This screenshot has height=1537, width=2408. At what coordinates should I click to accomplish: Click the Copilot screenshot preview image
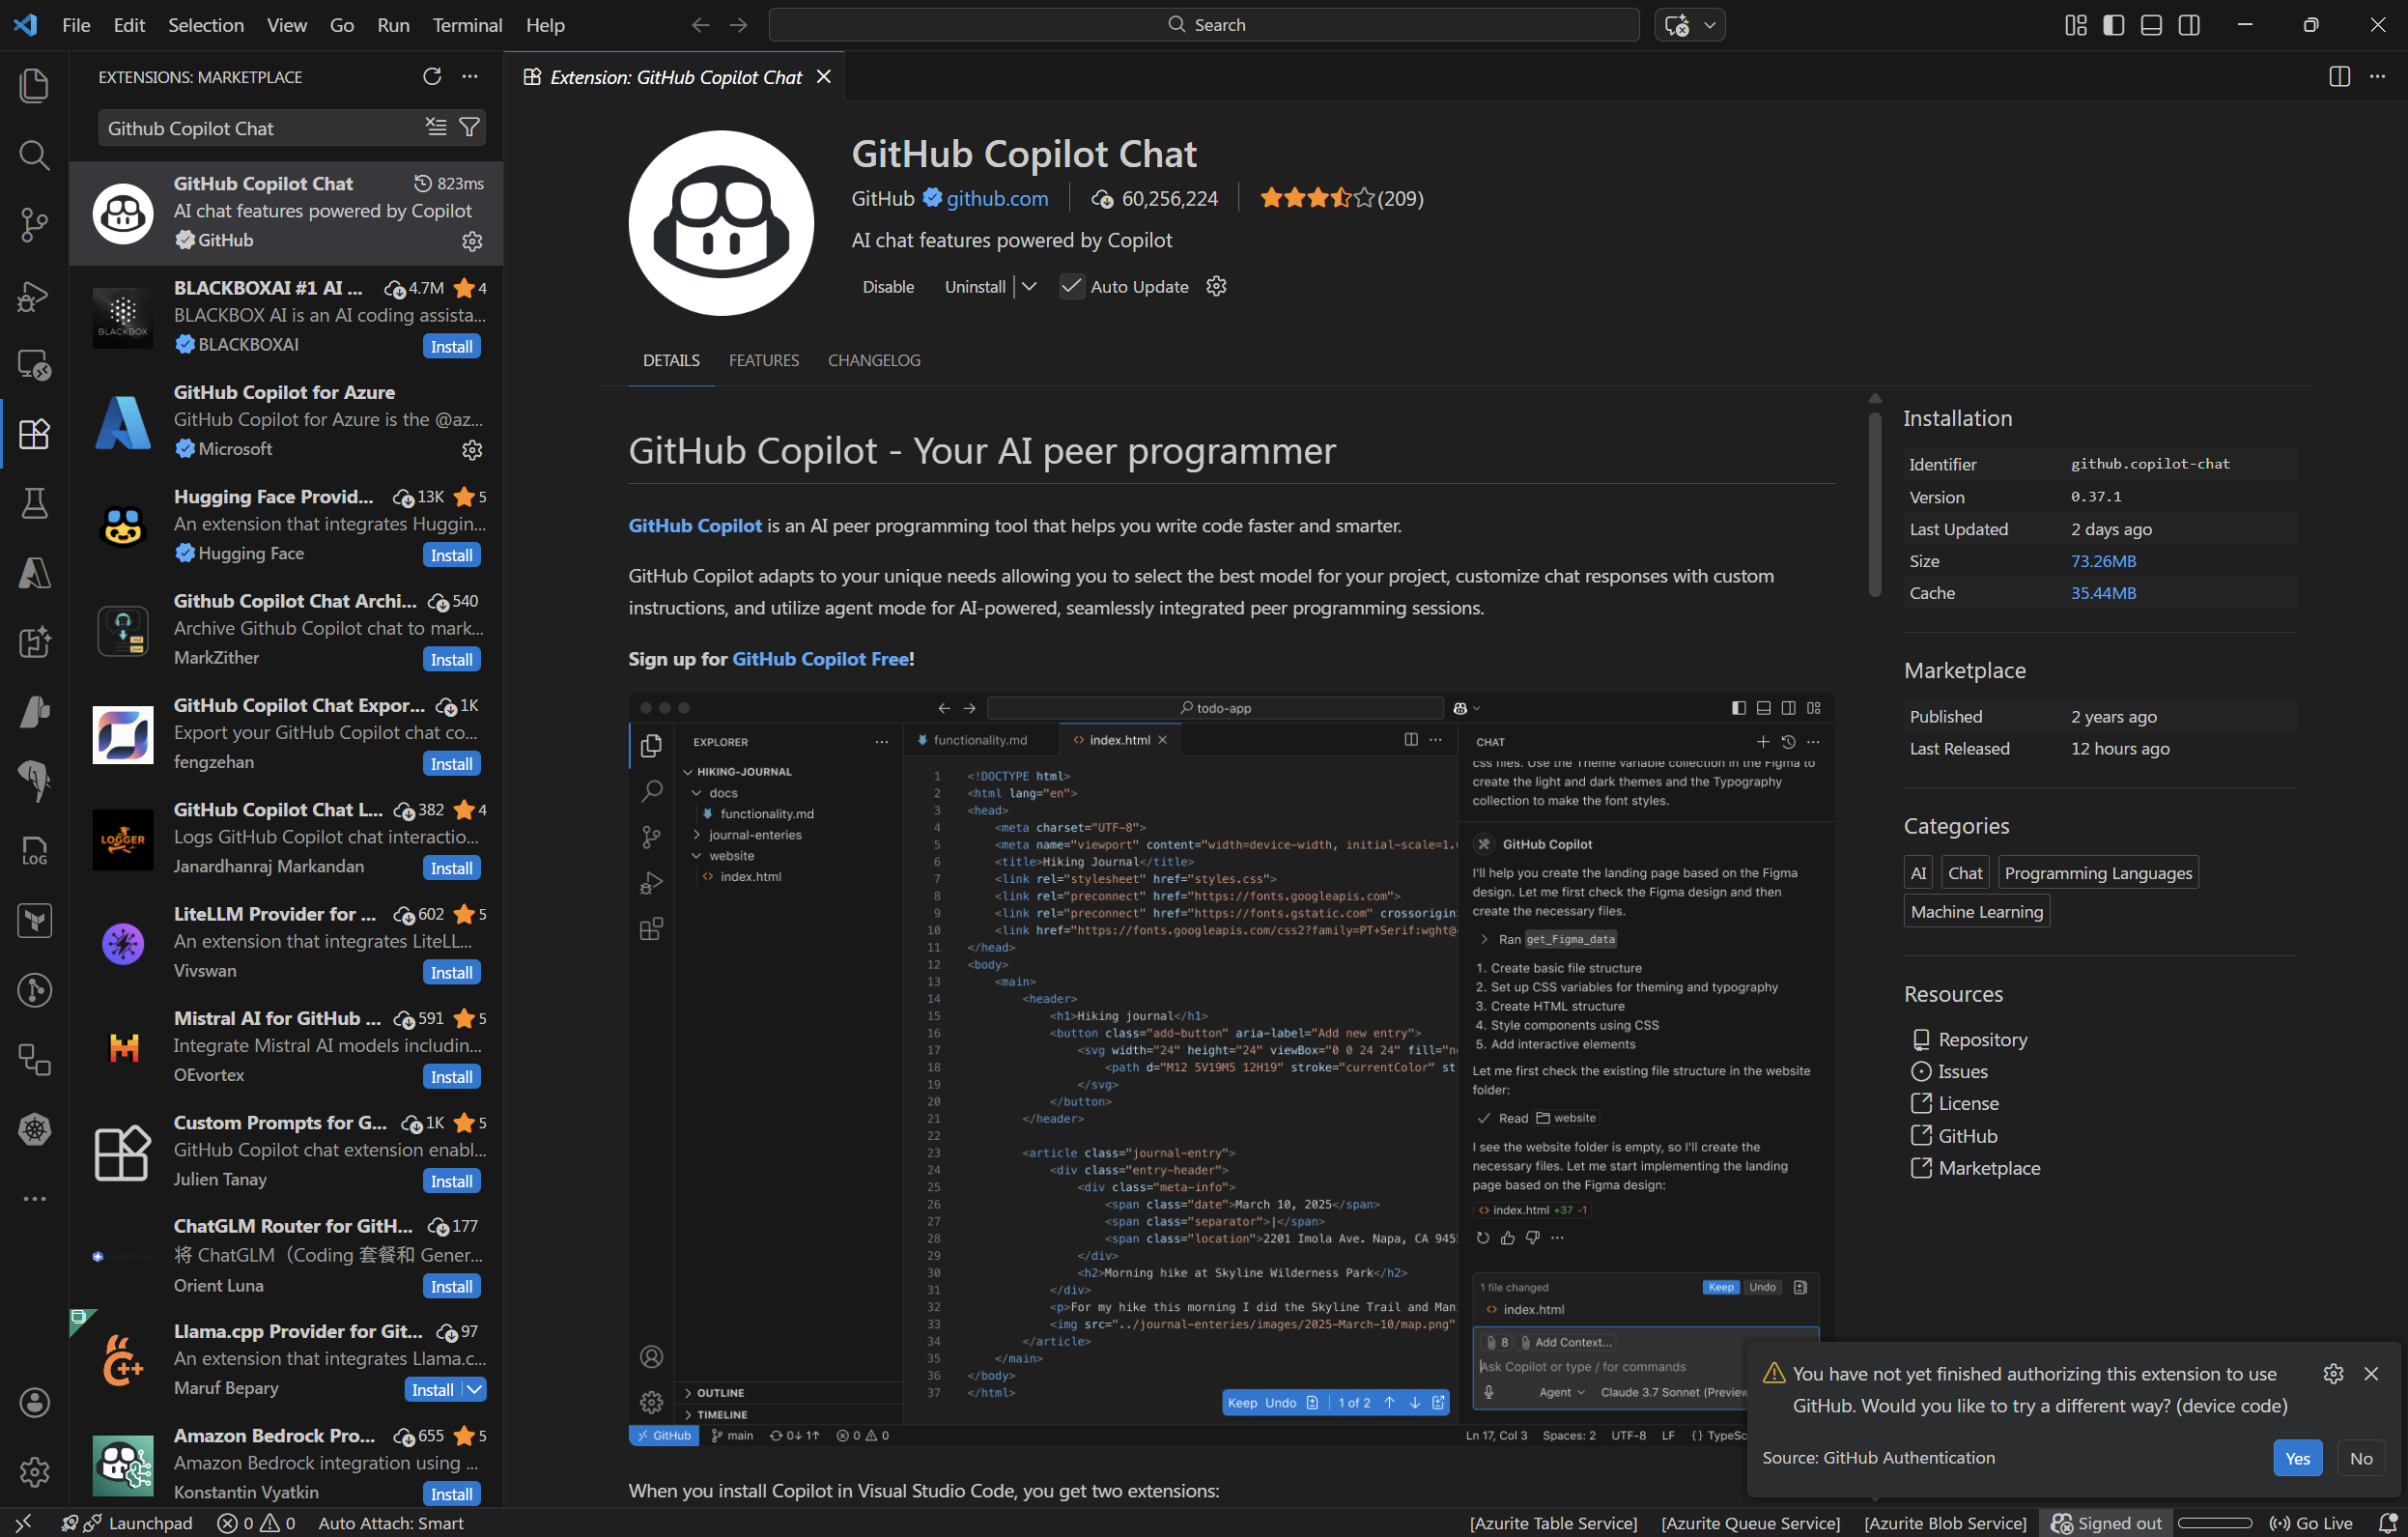1231,1068
